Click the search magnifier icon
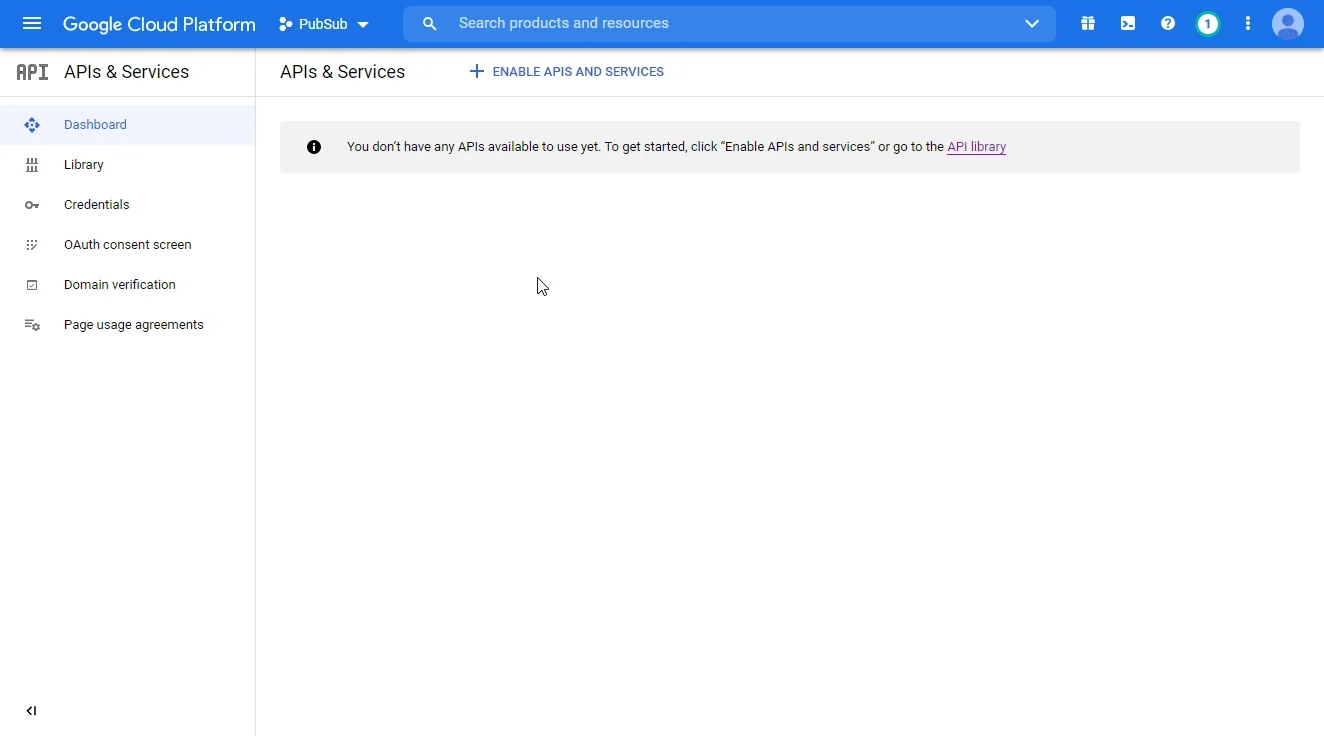This screenshot has width=1324, height=736. click(x=429, y=23)
